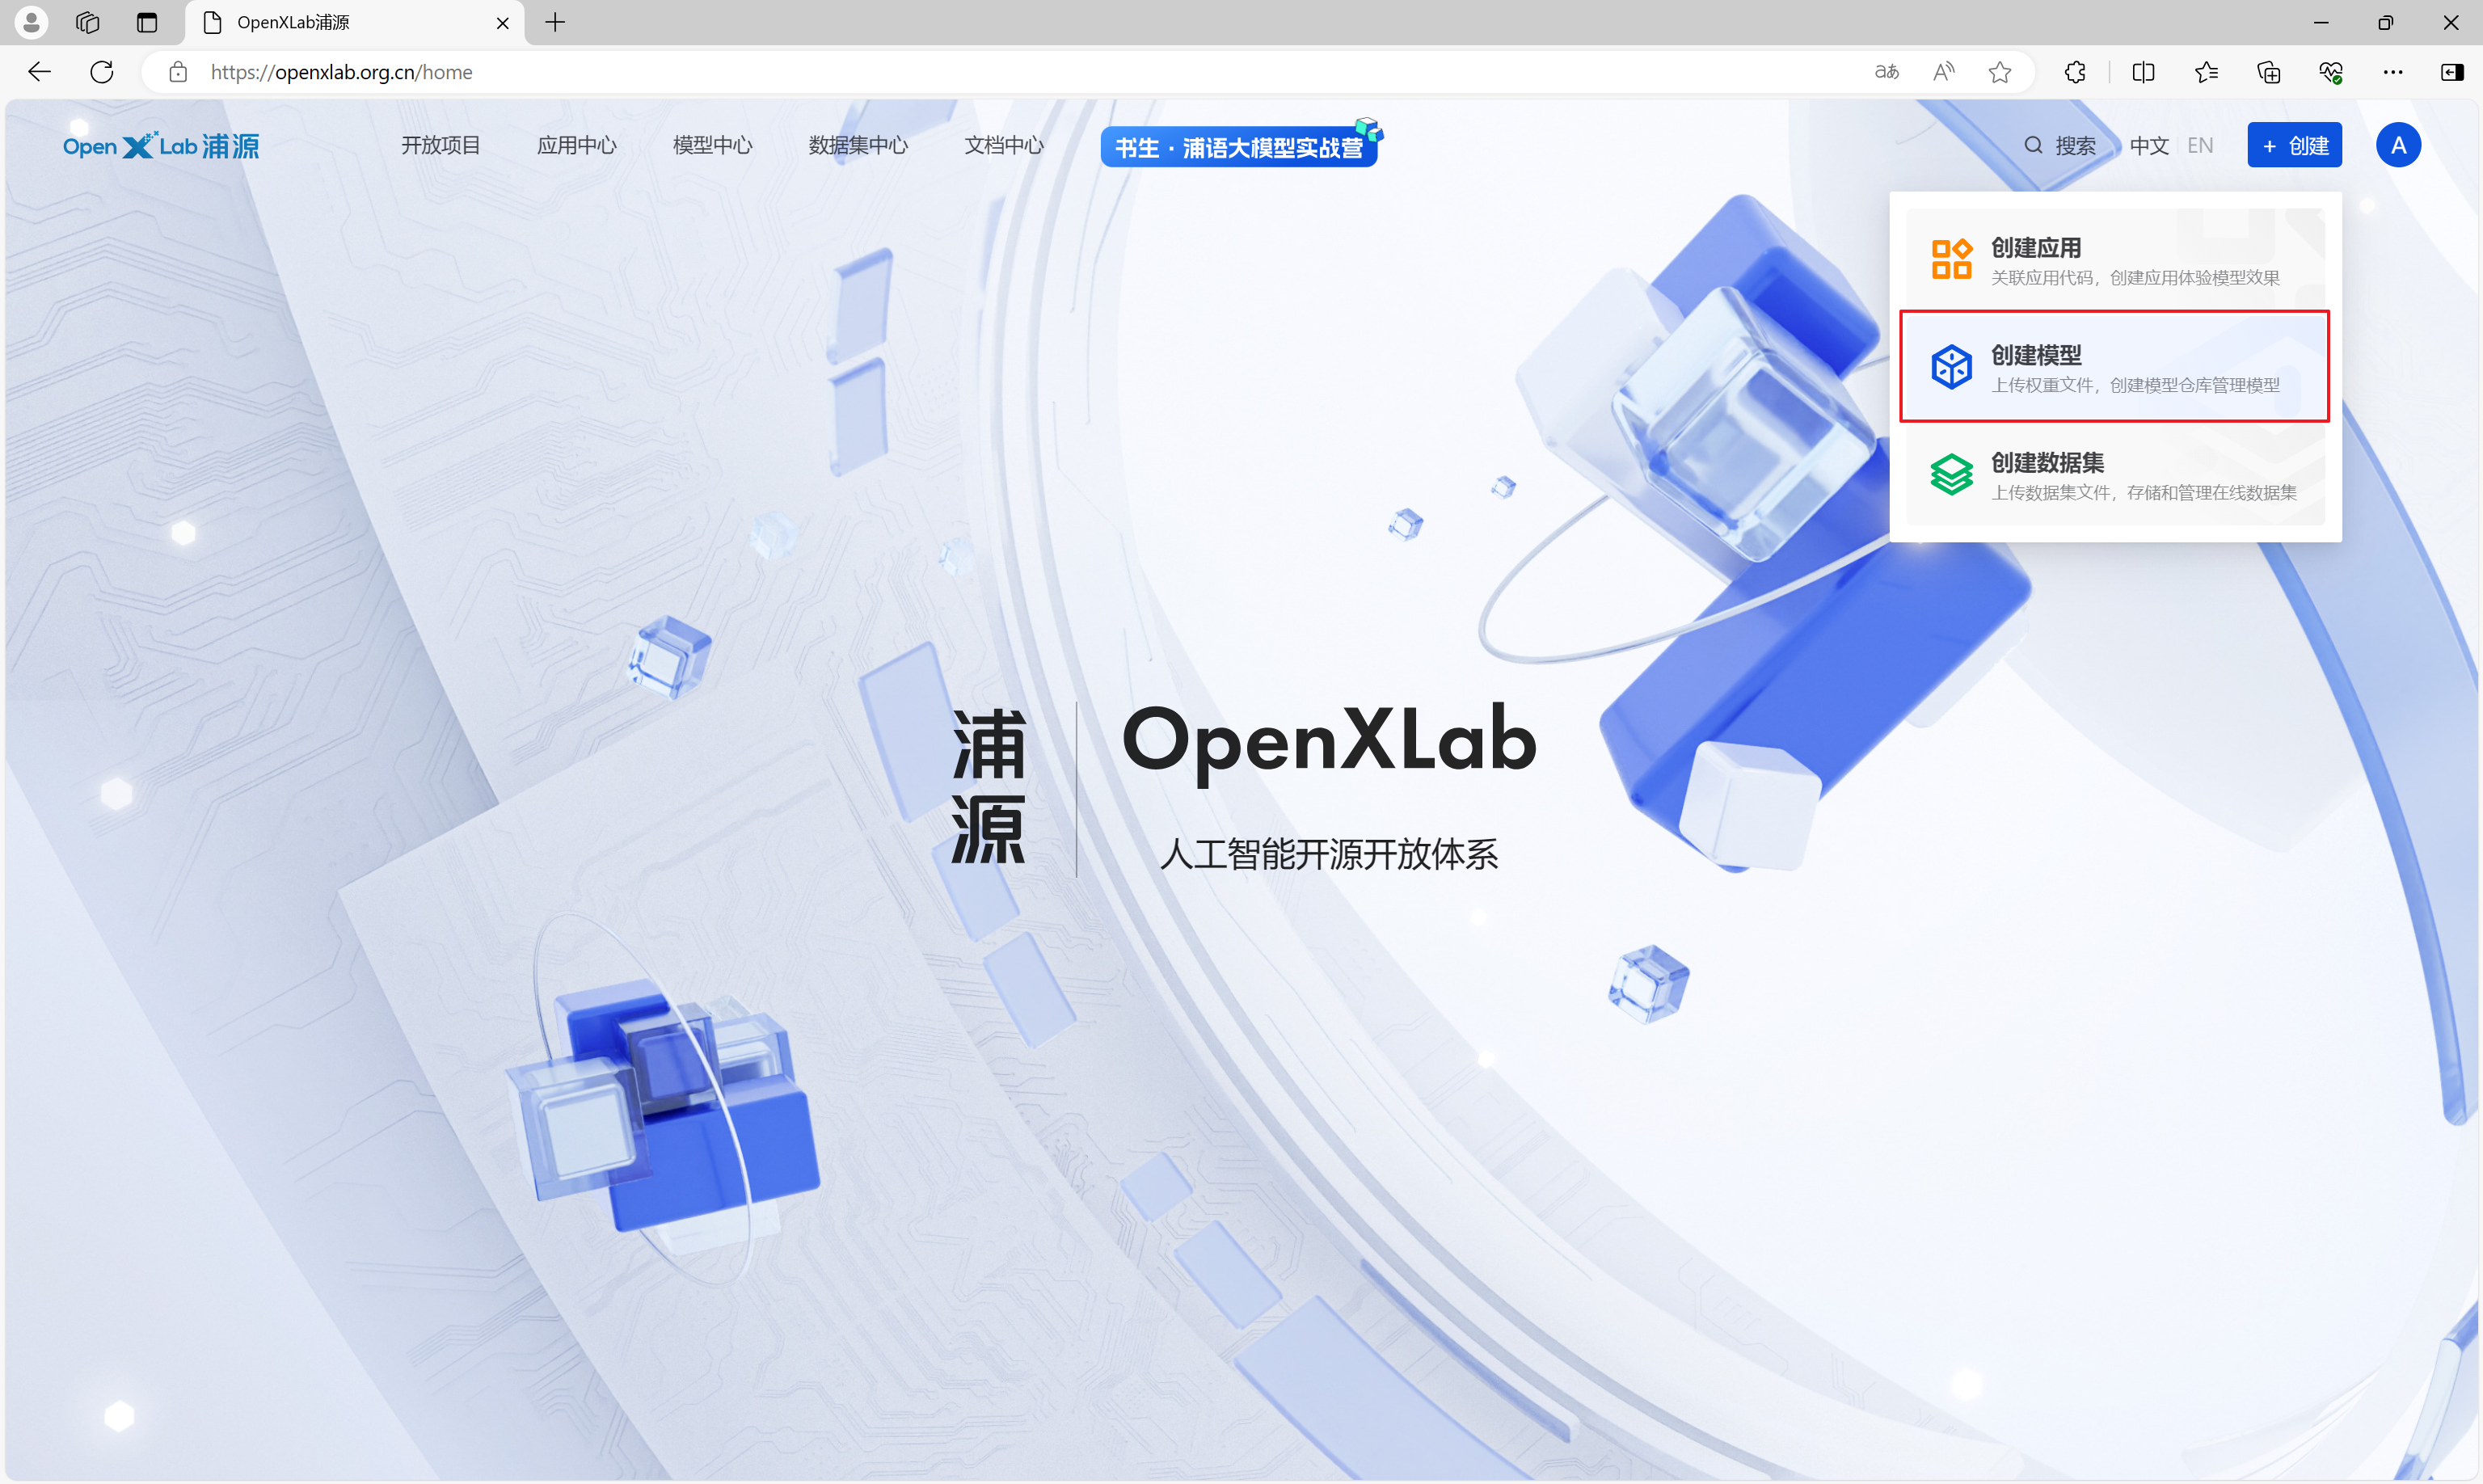Click the text 上传数据集文件，存储和管理在线数据集
This screenshot has height=1484, width=2483.
tap(2143, 492)
